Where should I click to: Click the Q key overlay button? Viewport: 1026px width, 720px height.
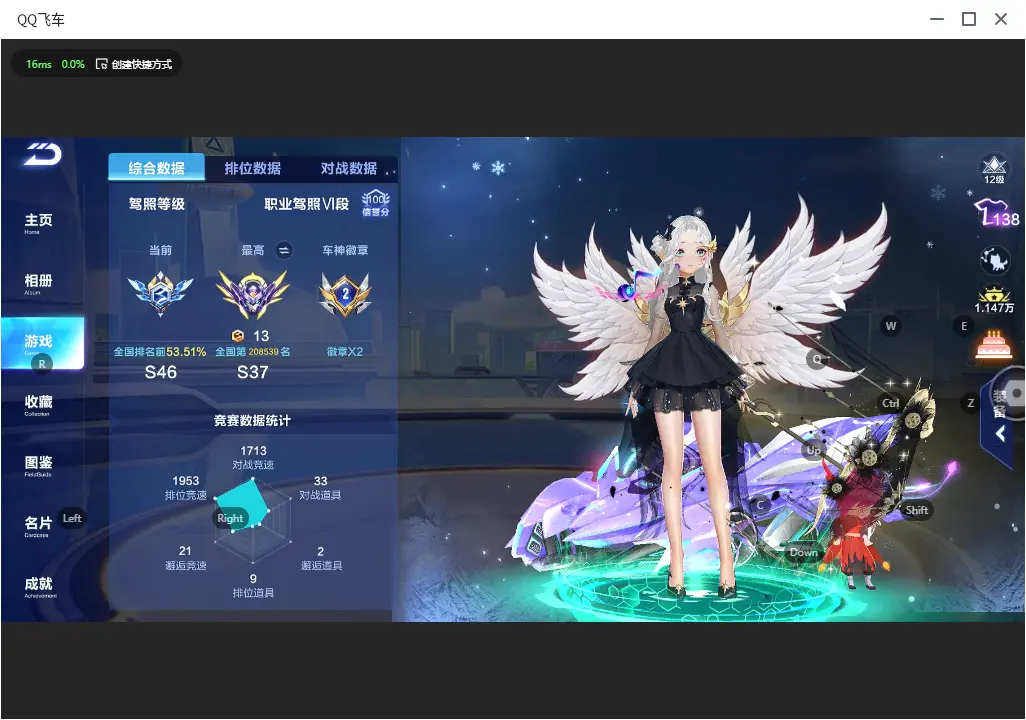coord(817,359)
